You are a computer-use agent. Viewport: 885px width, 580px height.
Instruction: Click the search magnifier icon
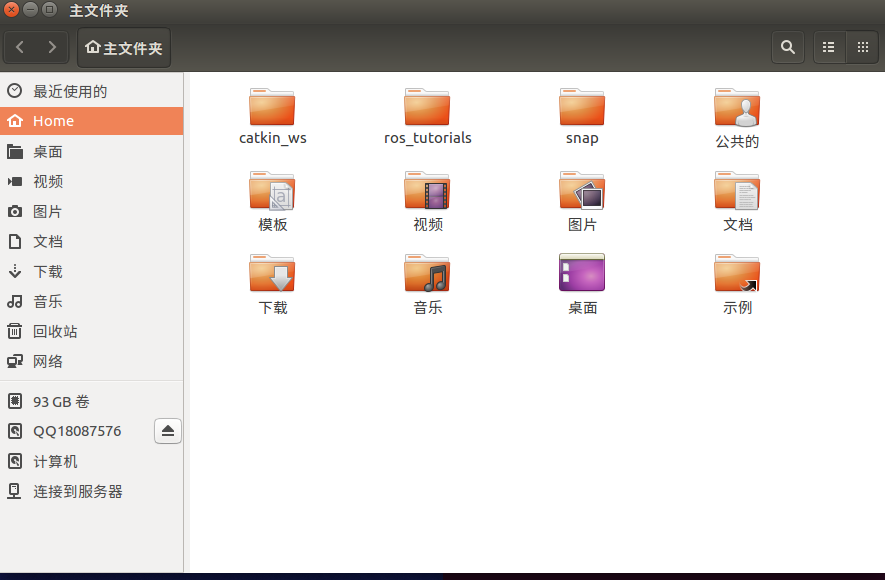[788, 47]
